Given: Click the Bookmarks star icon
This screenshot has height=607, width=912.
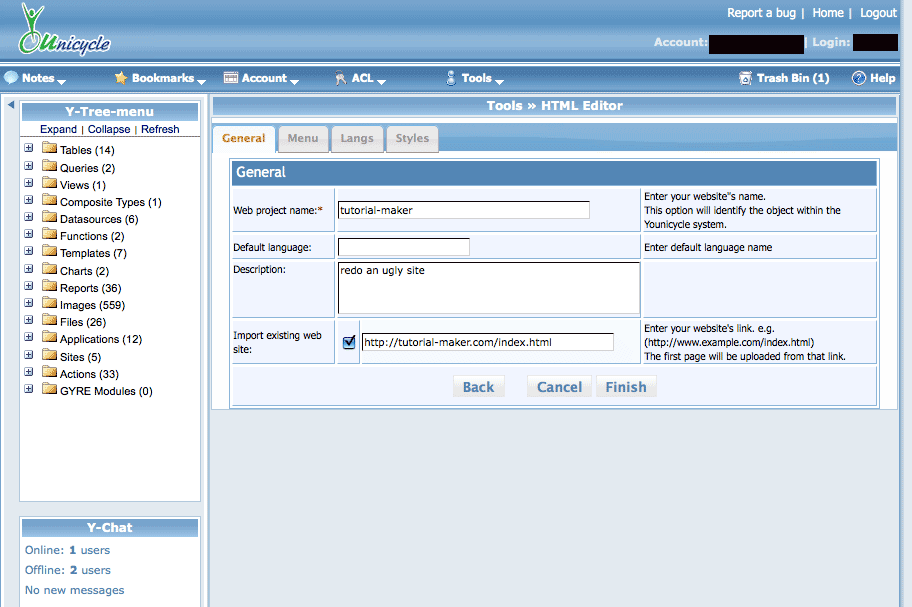Looking at the screenshot, I should [x=121, y=78].
